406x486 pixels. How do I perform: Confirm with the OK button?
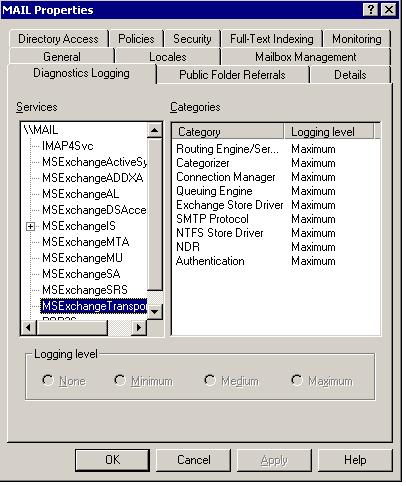coord(112,460)
